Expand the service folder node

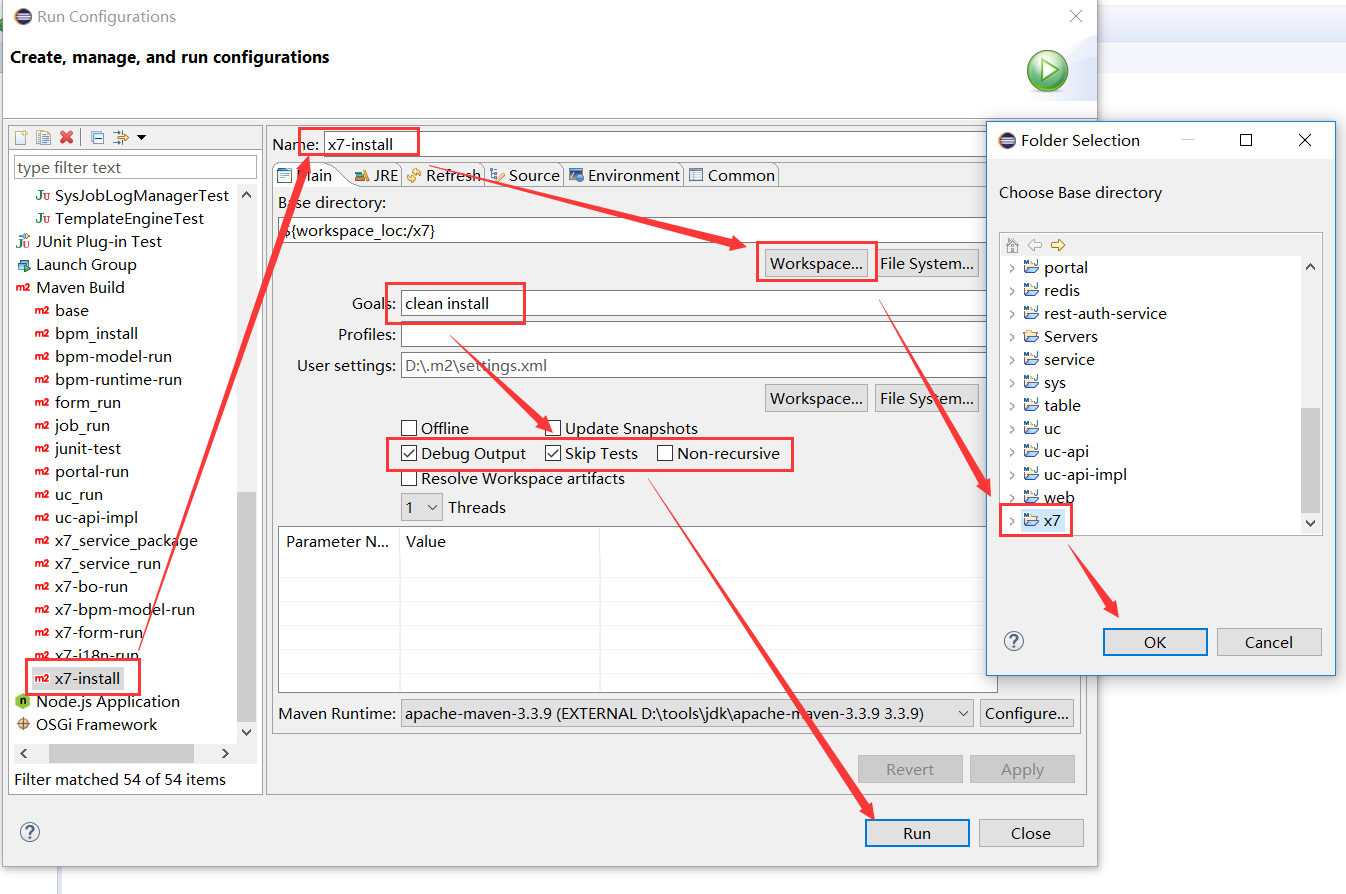click(x=1011, y=359)
